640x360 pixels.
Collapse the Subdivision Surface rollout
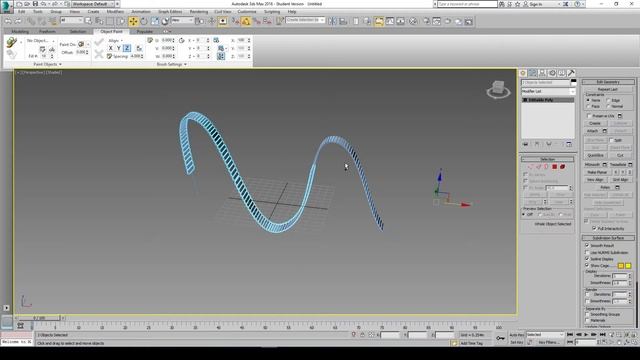tap(608, 238)
